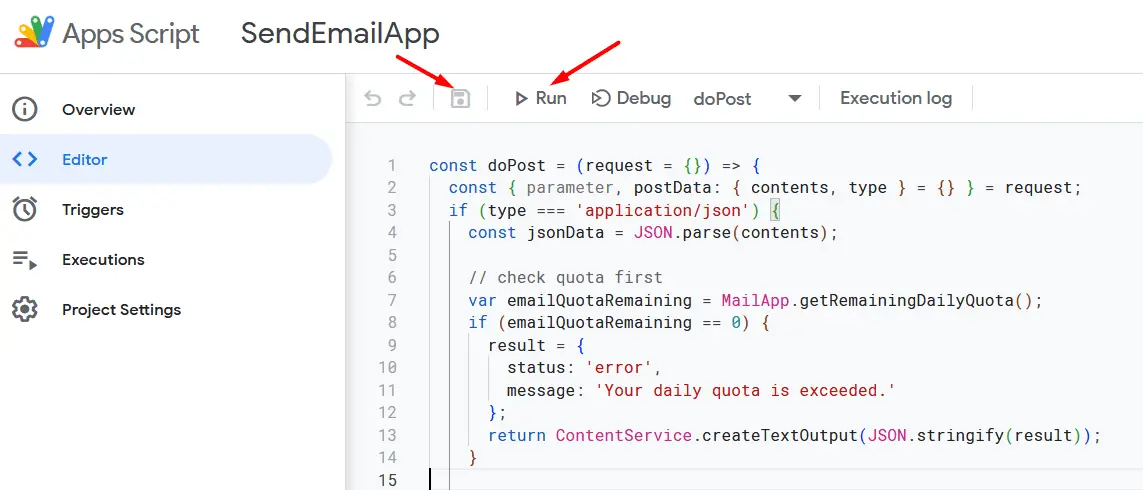The width and height of the screenshot is (1143, 490).
Task: Click the Apps Script logo icon
Action: click(x=33, y=33)
